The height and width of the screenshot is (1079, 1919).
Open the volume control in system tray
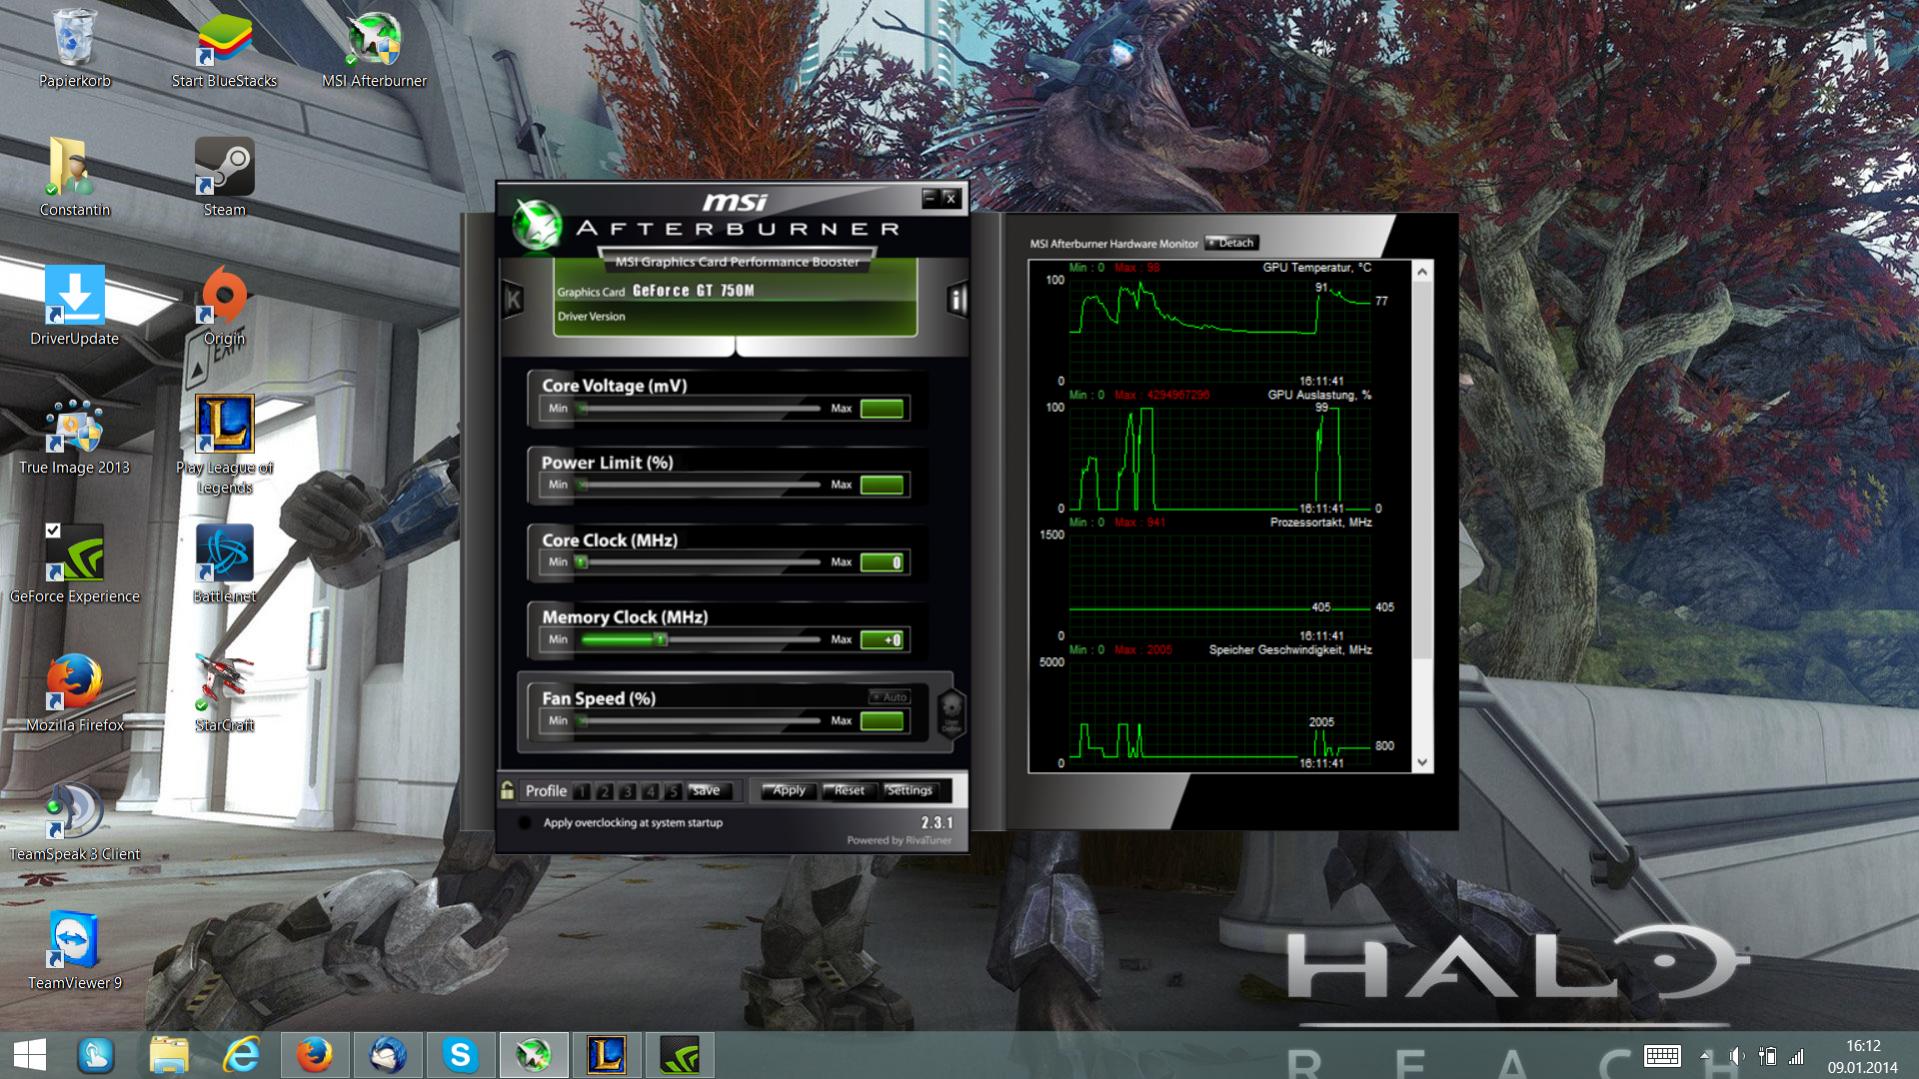coord(1738,1056)
